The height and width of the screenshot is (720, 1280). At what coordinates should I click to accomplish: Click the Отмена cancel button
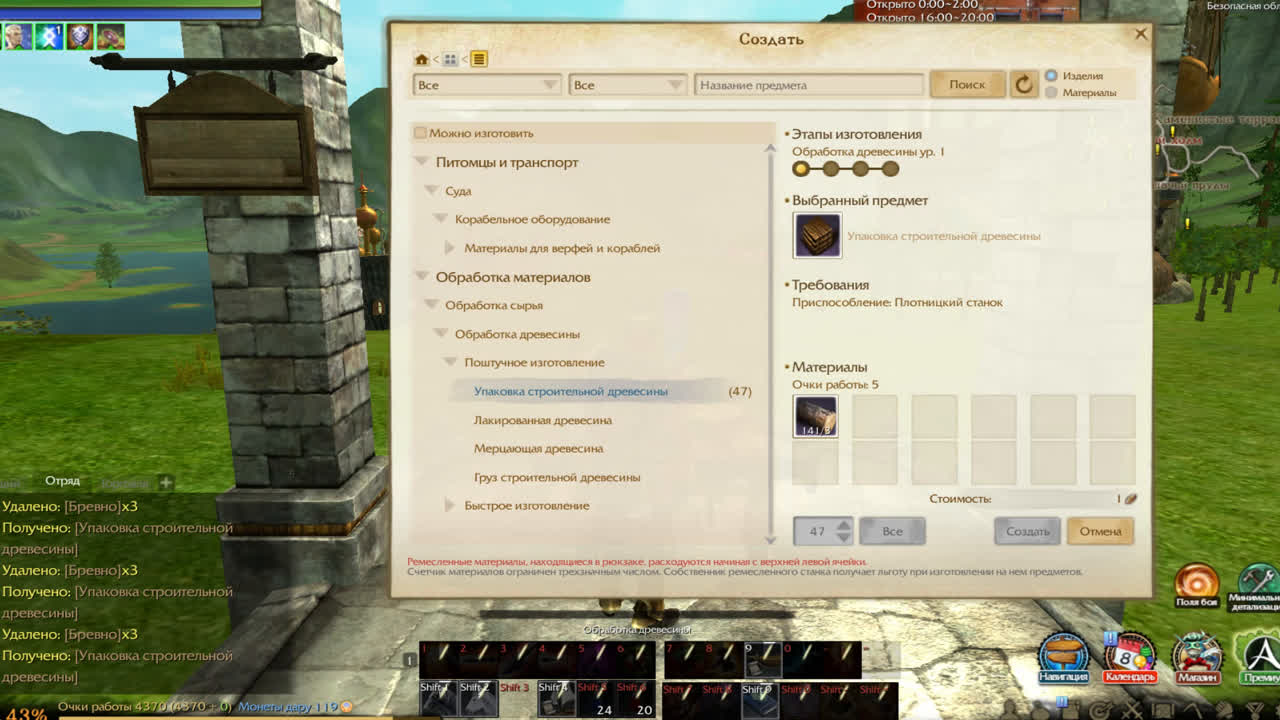click(x=1100, y=531)
